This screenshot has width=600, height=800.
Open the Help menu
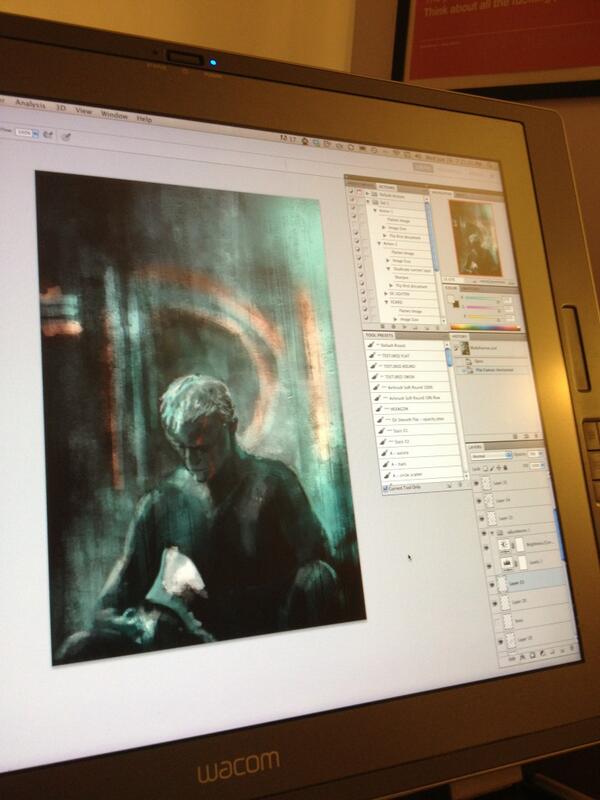[144, 119]
